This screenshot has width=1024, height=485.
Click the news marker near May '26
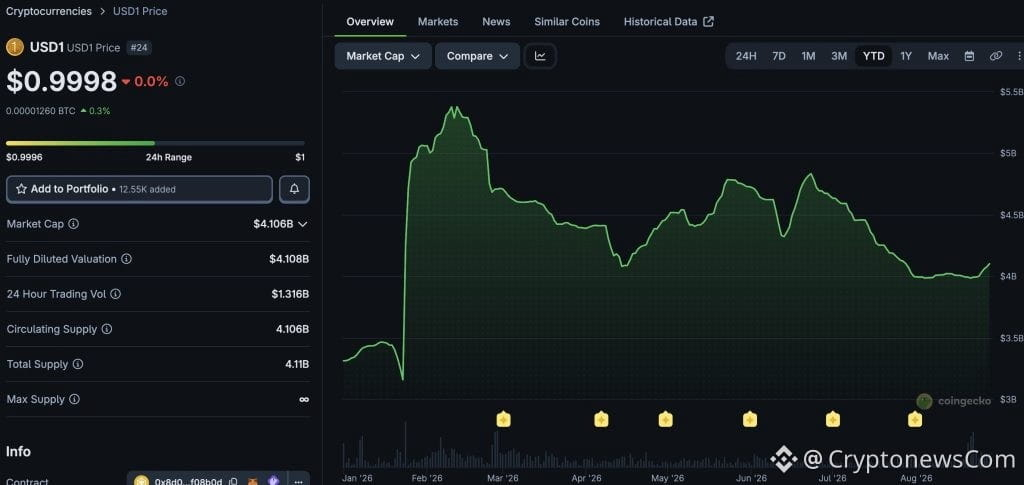pos(665,419)
